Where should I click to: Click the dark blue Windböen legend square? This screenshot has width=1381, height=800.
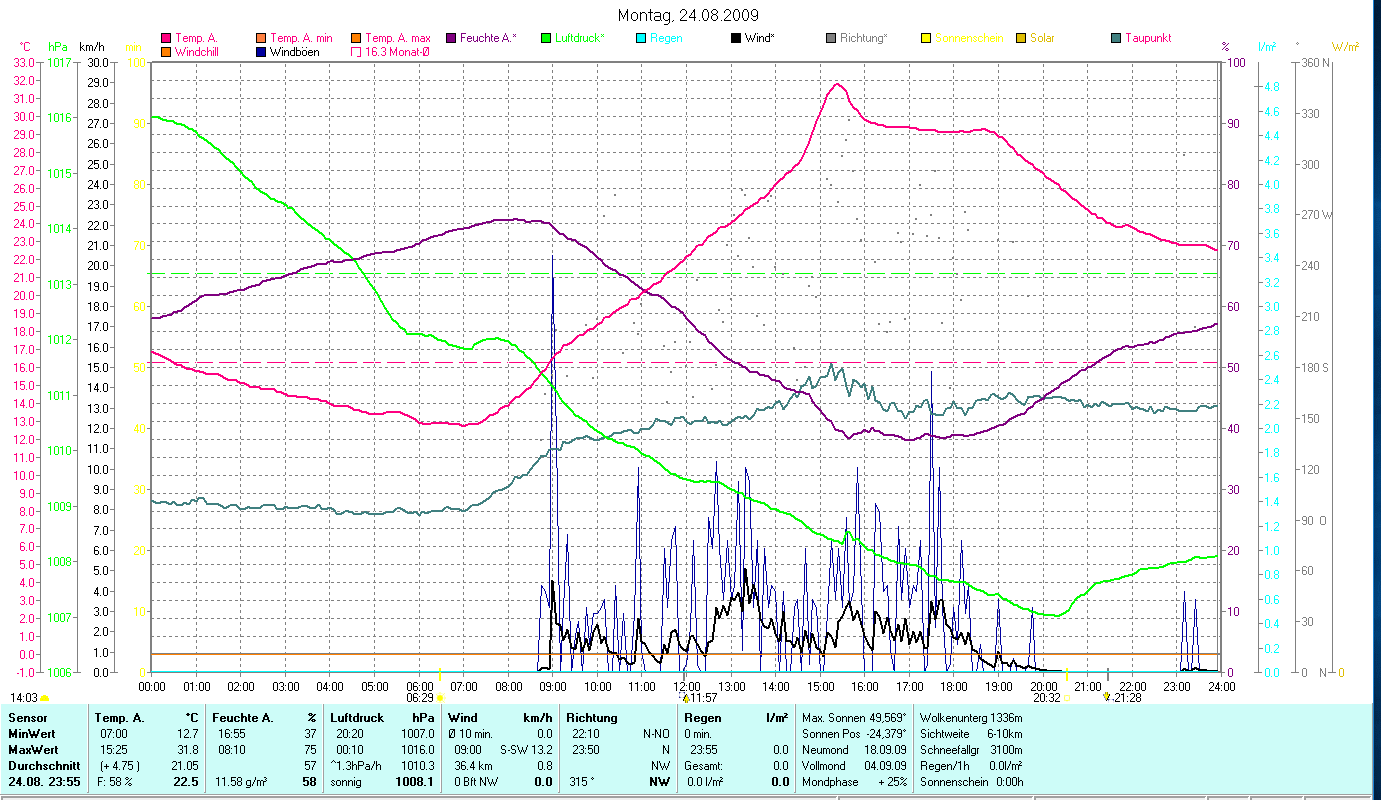point(261,52)
